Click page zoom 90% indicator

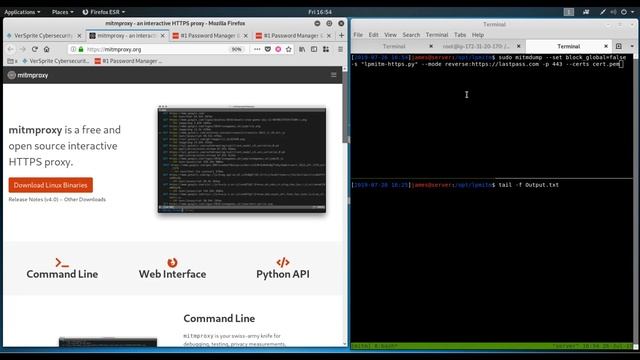point(236,49)
